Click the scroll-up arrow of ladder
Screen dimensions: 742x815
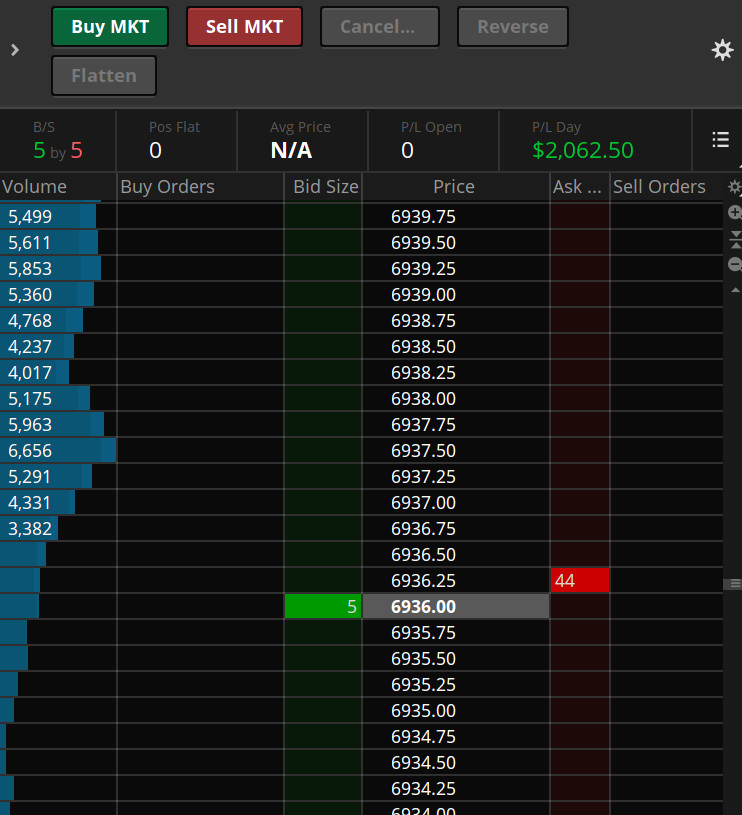click(x=735, y=290)
